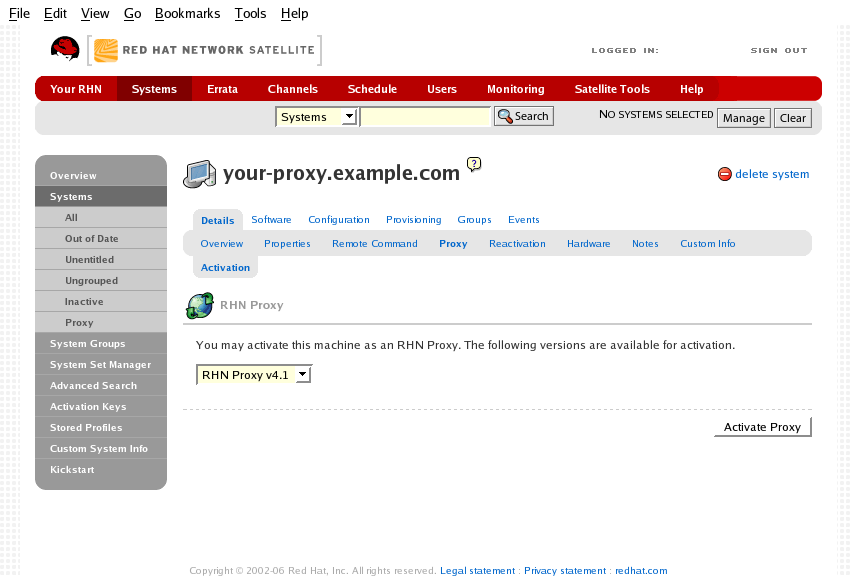The height and width of the screenshot is (577, 852).
Task: Select Unentitled in the sidebar
Action: pyautogui.click(x=101, y=260)
